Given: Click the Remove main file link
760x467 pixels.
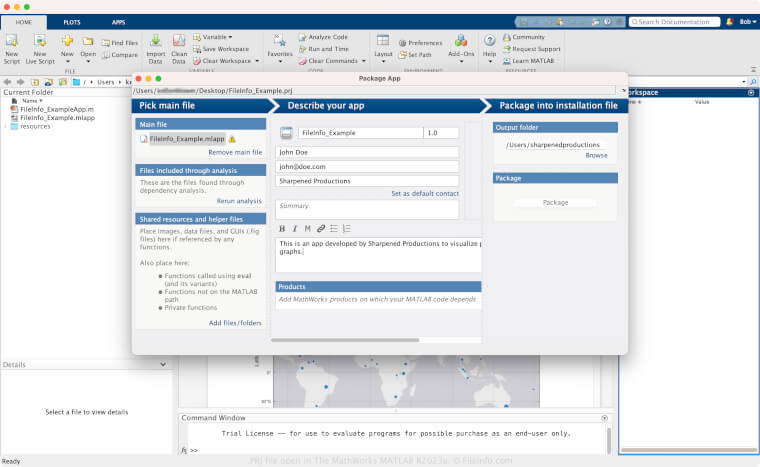Looking at the screenshot, I should pyautogui.click(x=235, y=152).
